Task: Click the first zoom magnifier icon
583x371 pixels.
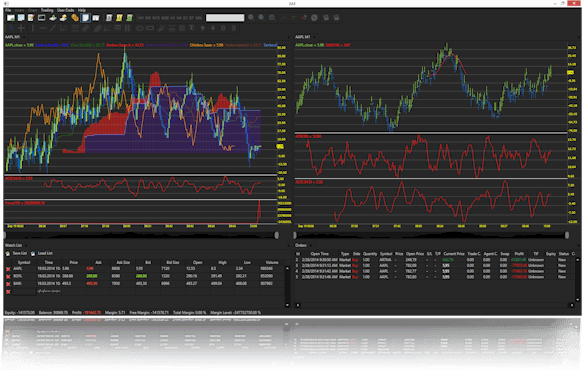Action: 251,17
